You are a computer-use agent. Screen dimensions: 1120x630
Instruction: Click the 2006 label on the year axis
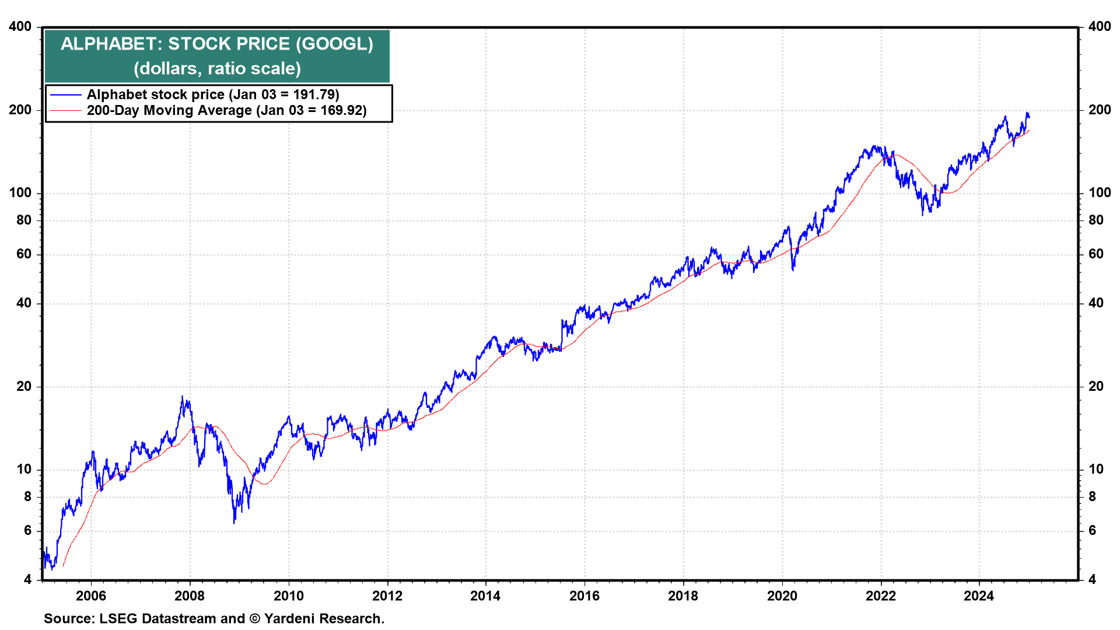(91, 596)
